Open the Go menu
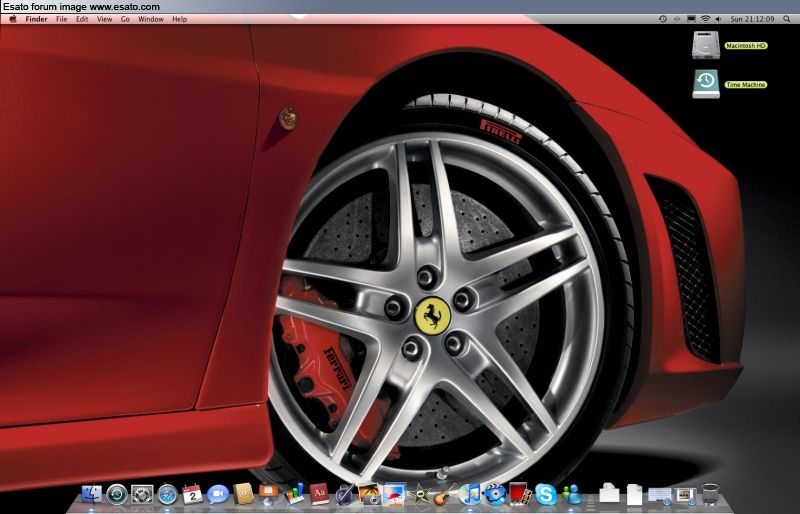800x514 pixels. (126, 19)
